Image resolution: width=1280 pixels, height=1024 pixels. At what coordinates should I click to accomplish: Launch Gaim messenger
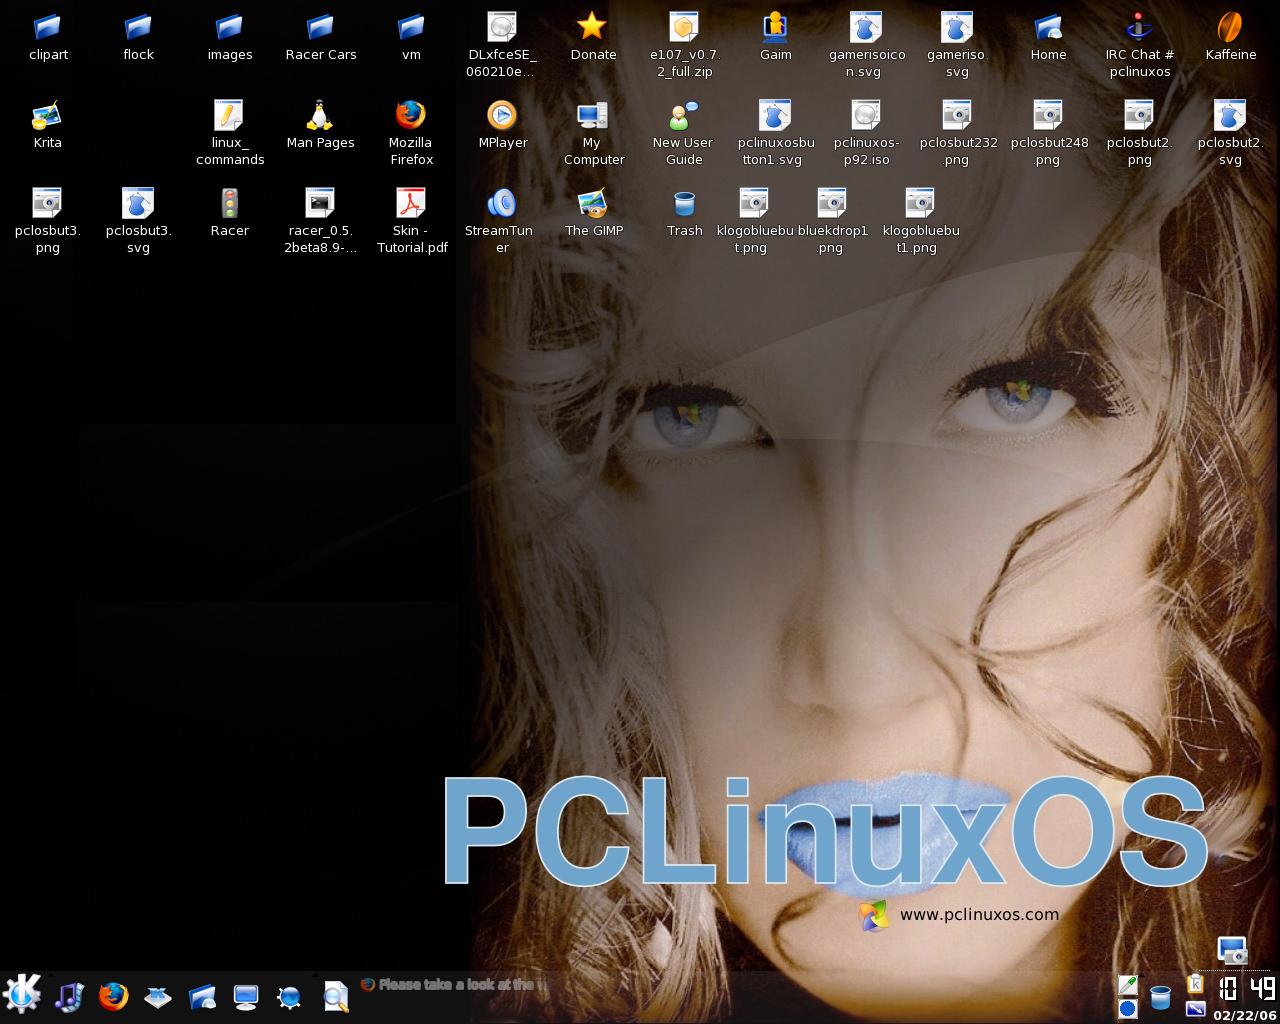pyautogui.click(x=775, y=28)
